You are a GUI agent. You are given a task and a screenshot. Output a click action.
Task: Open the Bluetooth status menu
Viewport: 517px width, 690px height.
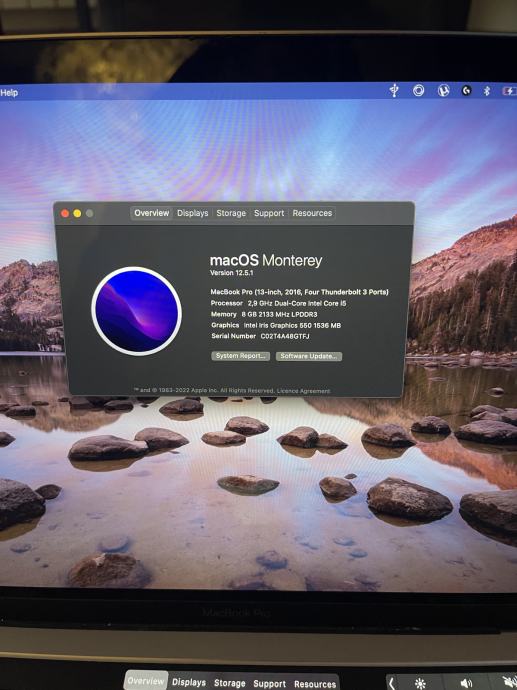pyautogui.click(x=487, y=91)
